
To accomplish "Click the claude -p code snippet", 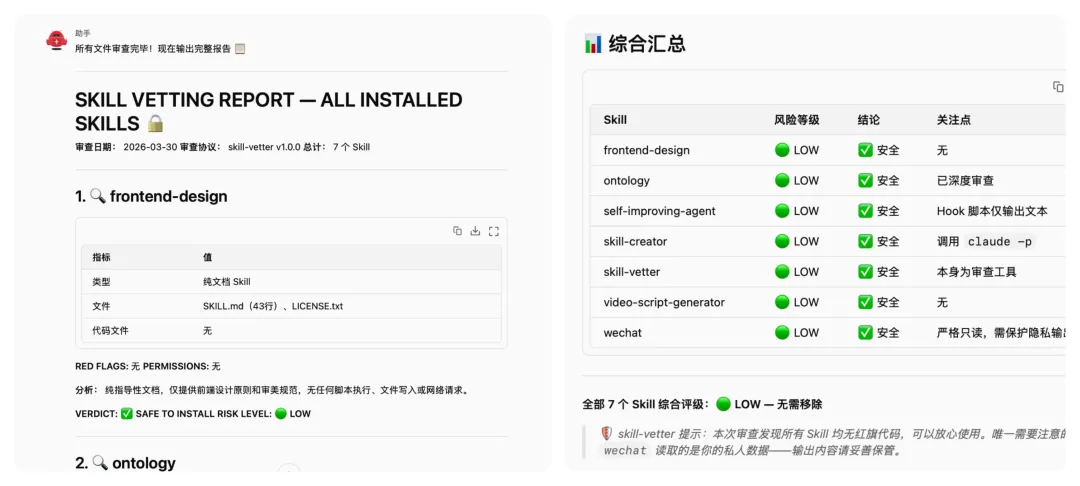I will coord(999,241).
